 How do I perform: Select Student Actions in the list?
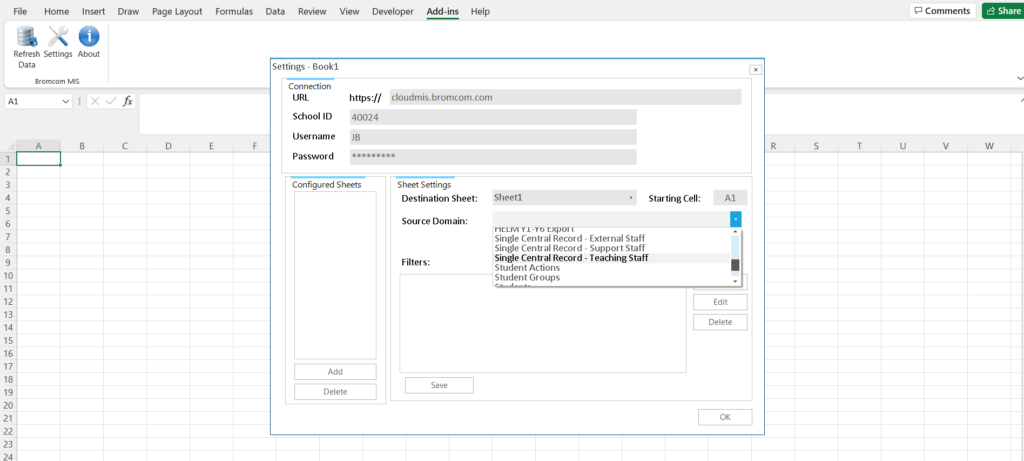[527, 268]
